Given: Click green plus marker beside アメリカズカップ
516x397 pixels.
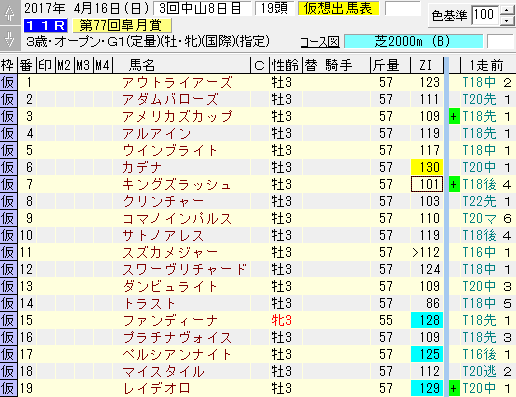Looking at the screenshot, I should [x=454, y=116].
